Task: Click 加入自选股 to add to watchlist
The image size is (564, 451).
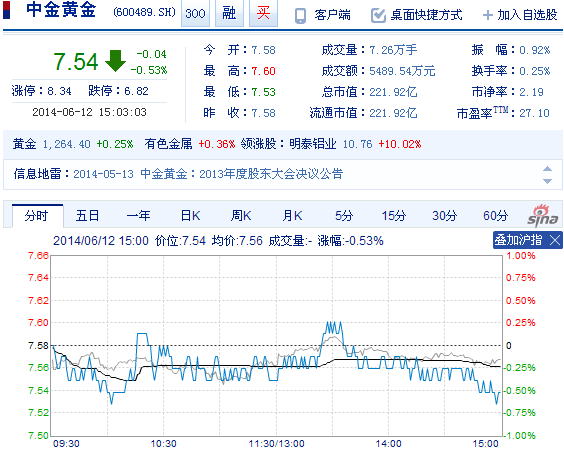Action: tap(527, 15)
